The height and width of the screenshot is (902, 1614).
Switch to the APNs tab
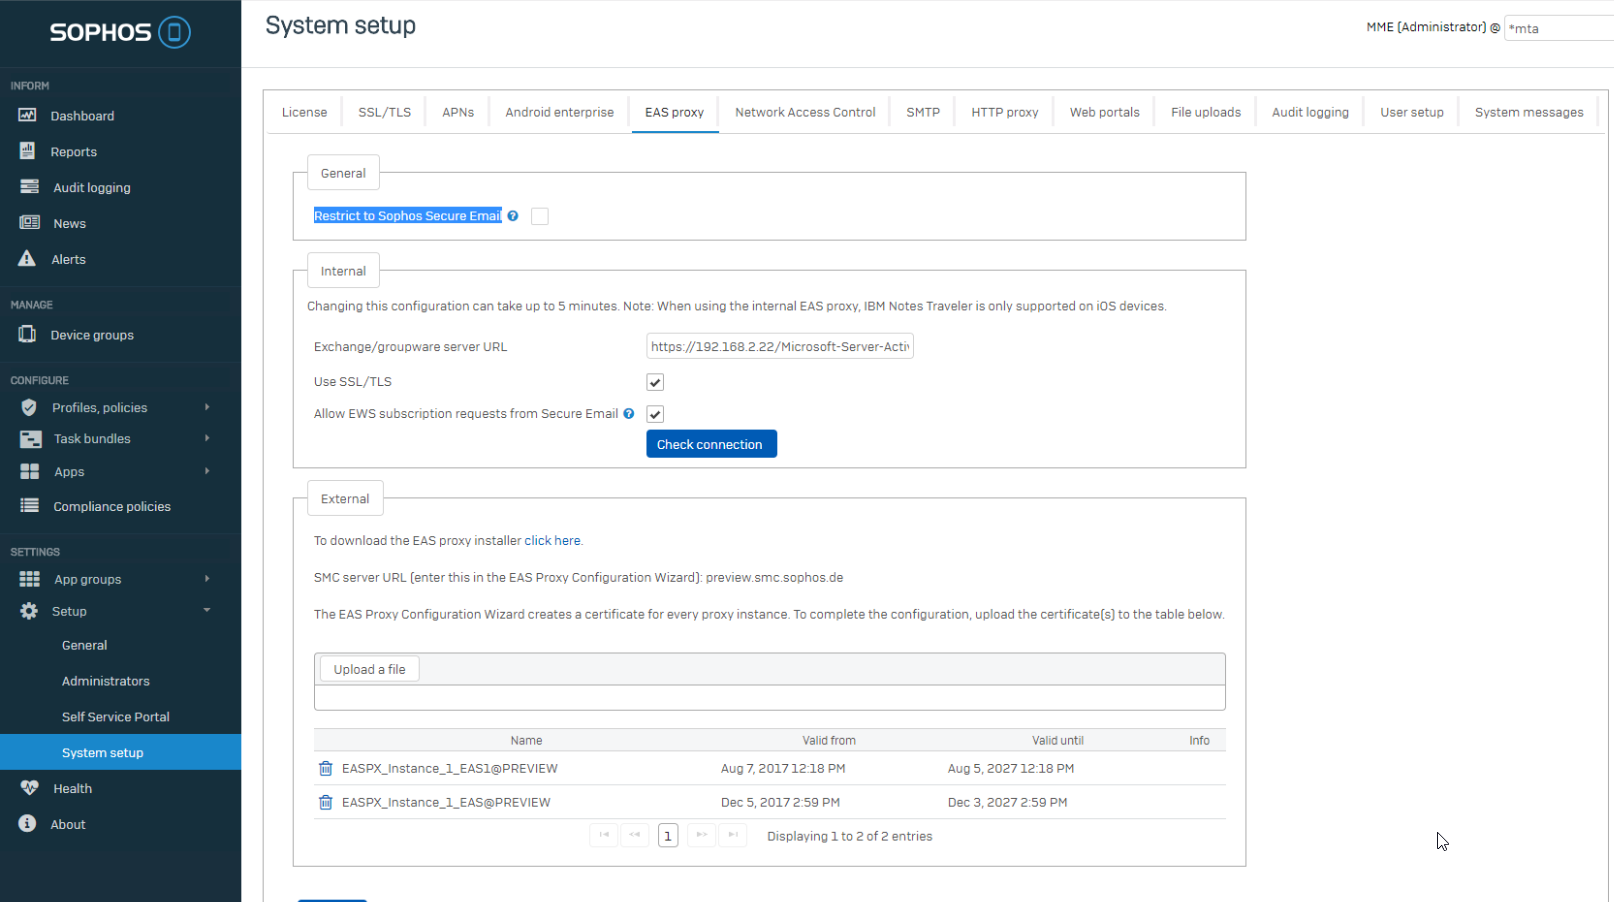[x=458, y=112]
